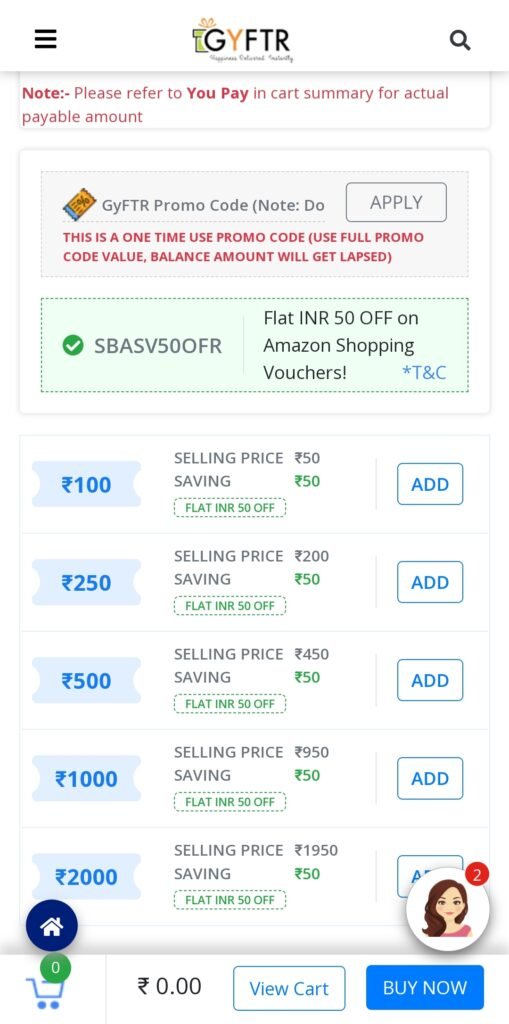Add the ₹500 voucher
This screenshot has height=1024, width=509.
tap(430, 680)
